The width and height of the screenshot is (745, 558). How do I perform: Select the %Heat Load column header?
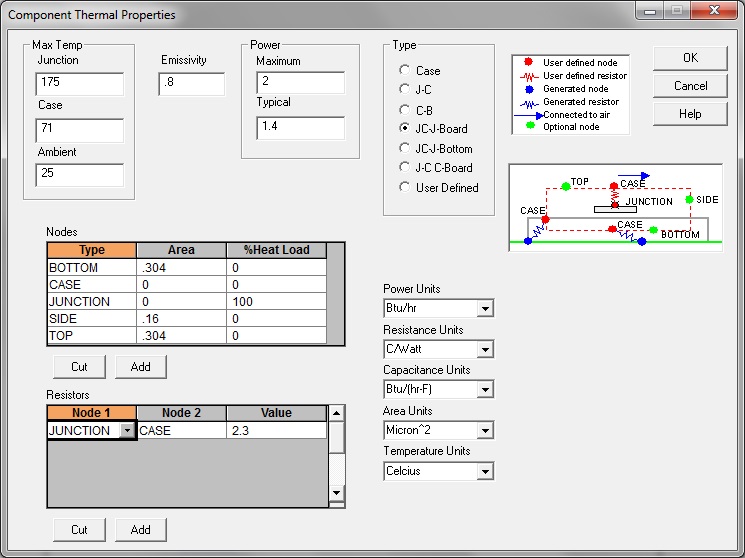[x=277, y=250]
